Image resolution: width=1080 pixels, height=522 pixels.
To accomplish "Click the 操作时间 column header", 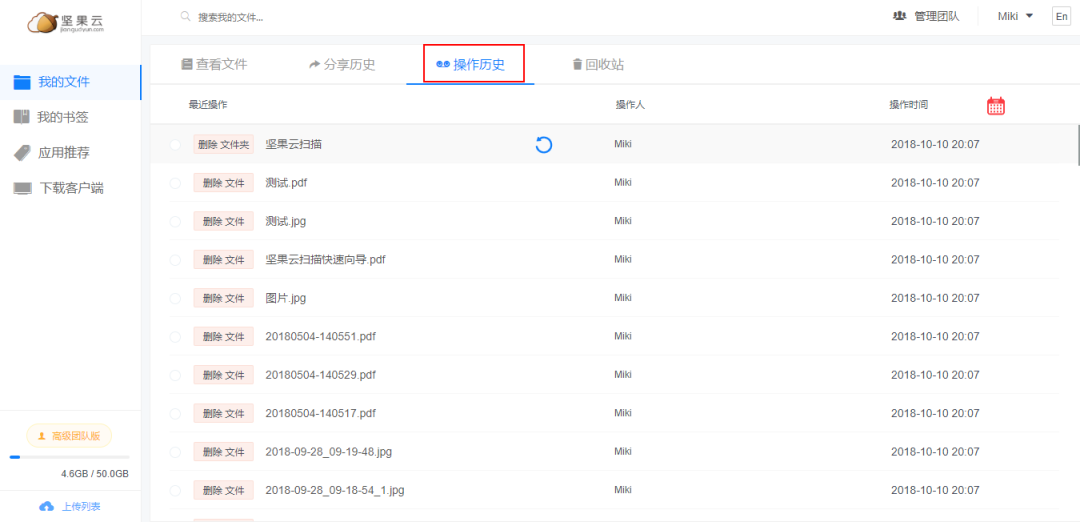I will click(x=908, y=105).
